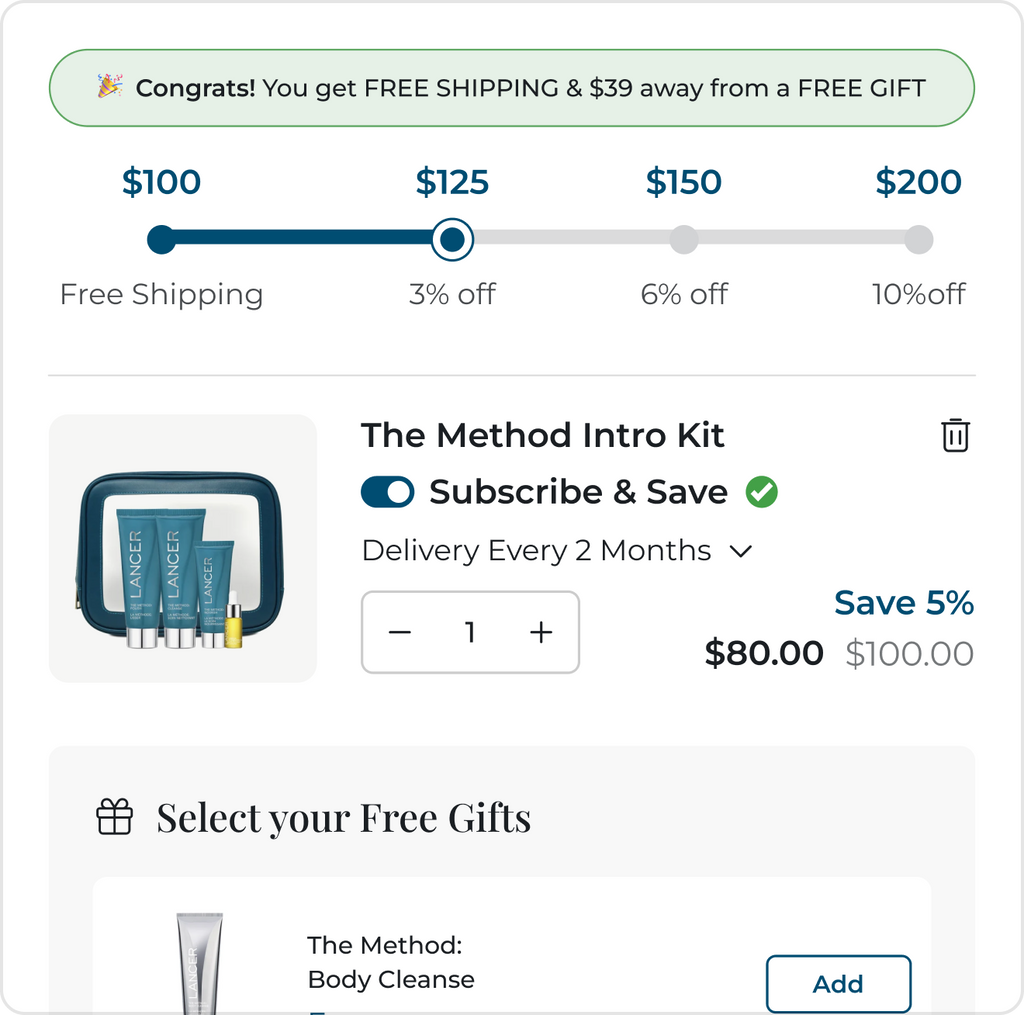The width and height of the screenshot is (1024, 1015).
Task: Click the $125 progress milestone marker
Action: click(453, 240)
